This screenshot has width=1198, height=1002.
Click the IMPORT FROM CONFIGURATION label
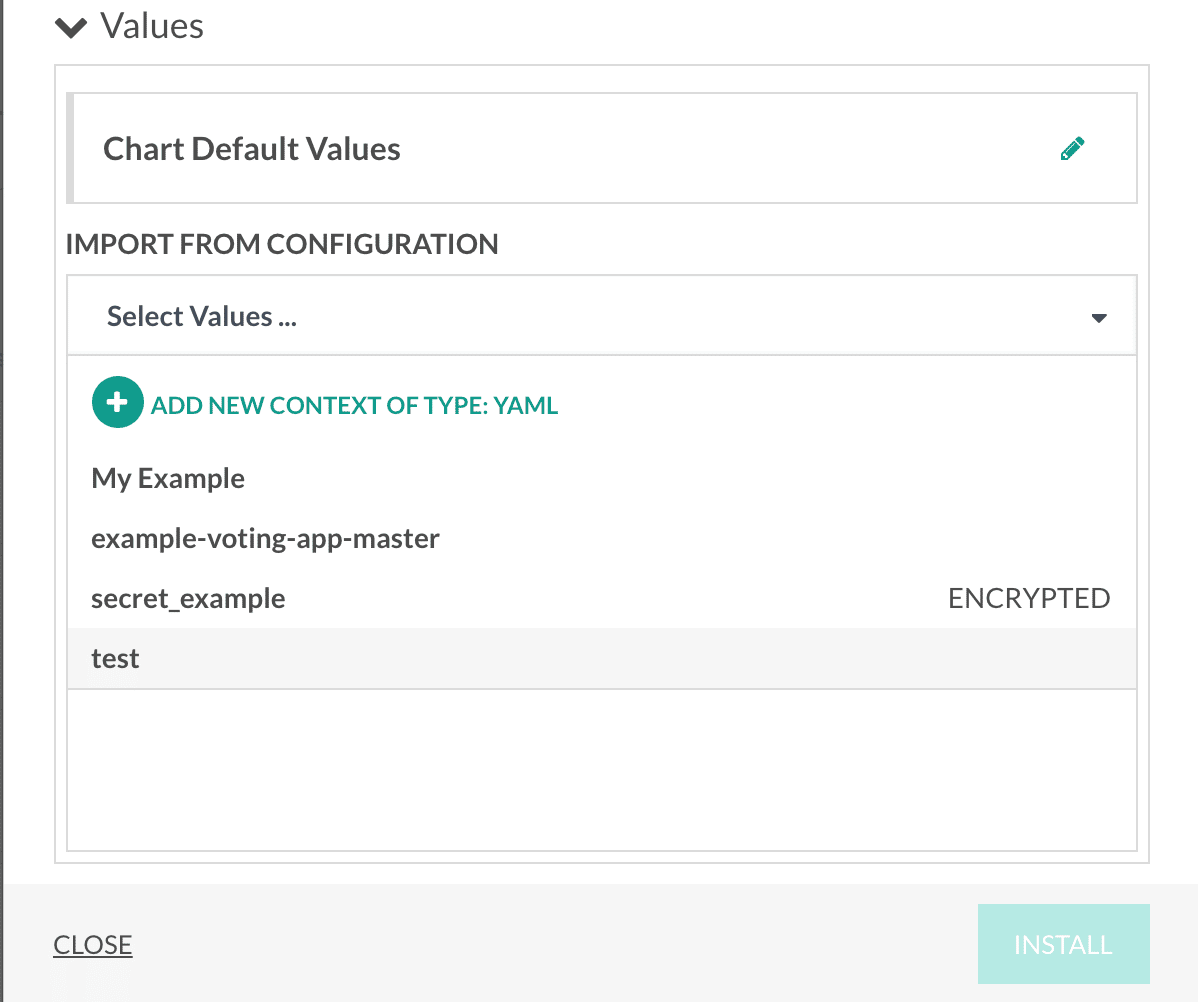click(282, 245)
